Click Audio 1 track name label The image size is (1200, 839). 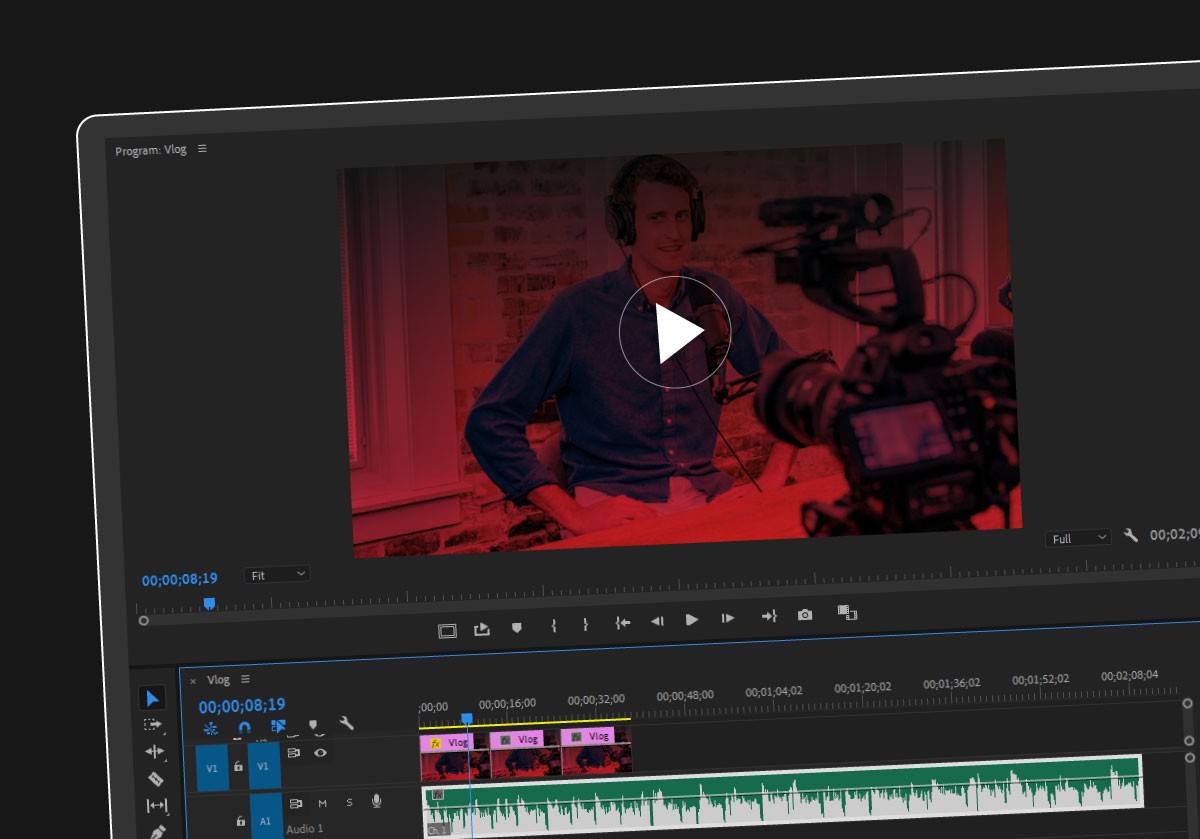point(305,829)
